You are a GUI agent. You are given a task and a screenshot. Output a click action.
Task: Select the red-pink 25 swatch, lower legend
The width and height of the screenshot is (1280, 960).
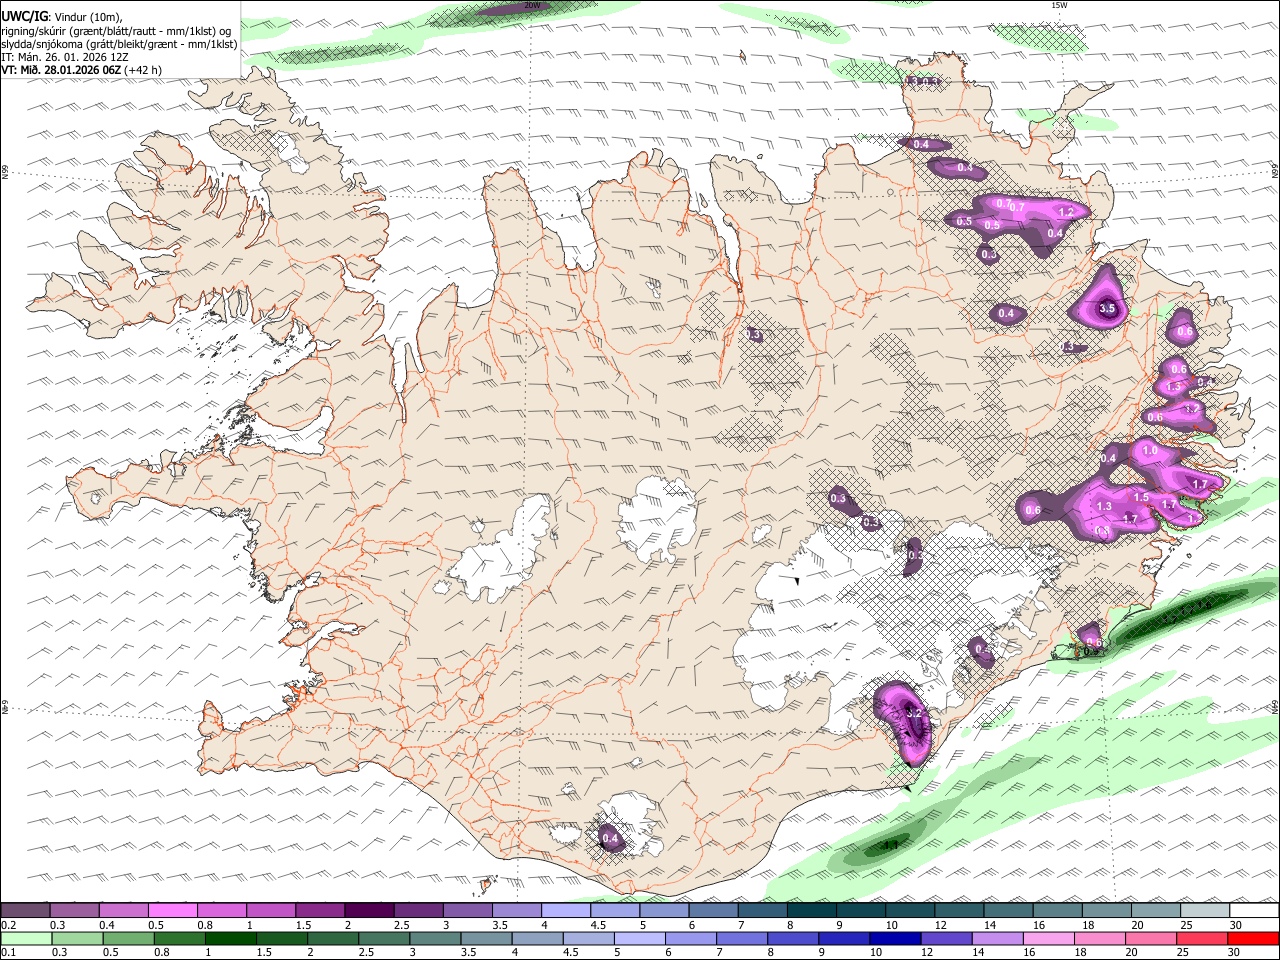[1203, 939]
